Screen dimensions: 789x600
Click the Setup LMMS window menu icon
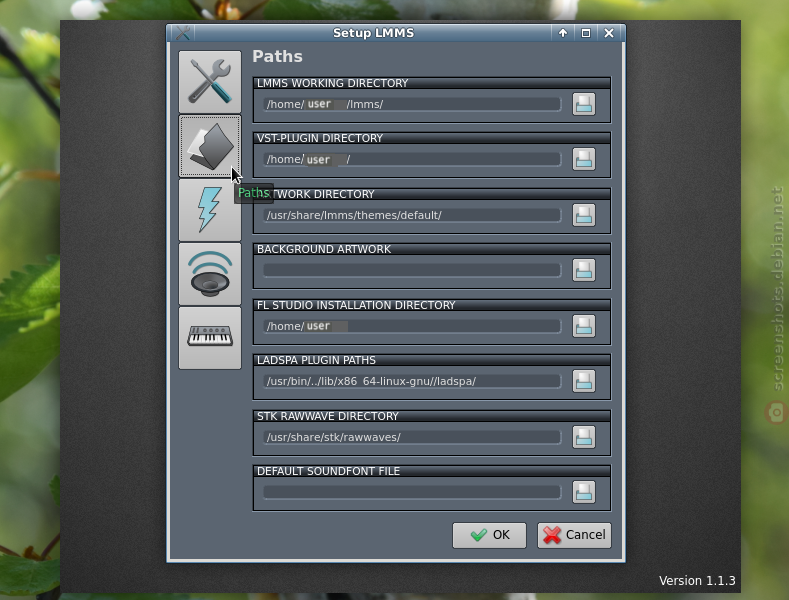click(183, 33)
